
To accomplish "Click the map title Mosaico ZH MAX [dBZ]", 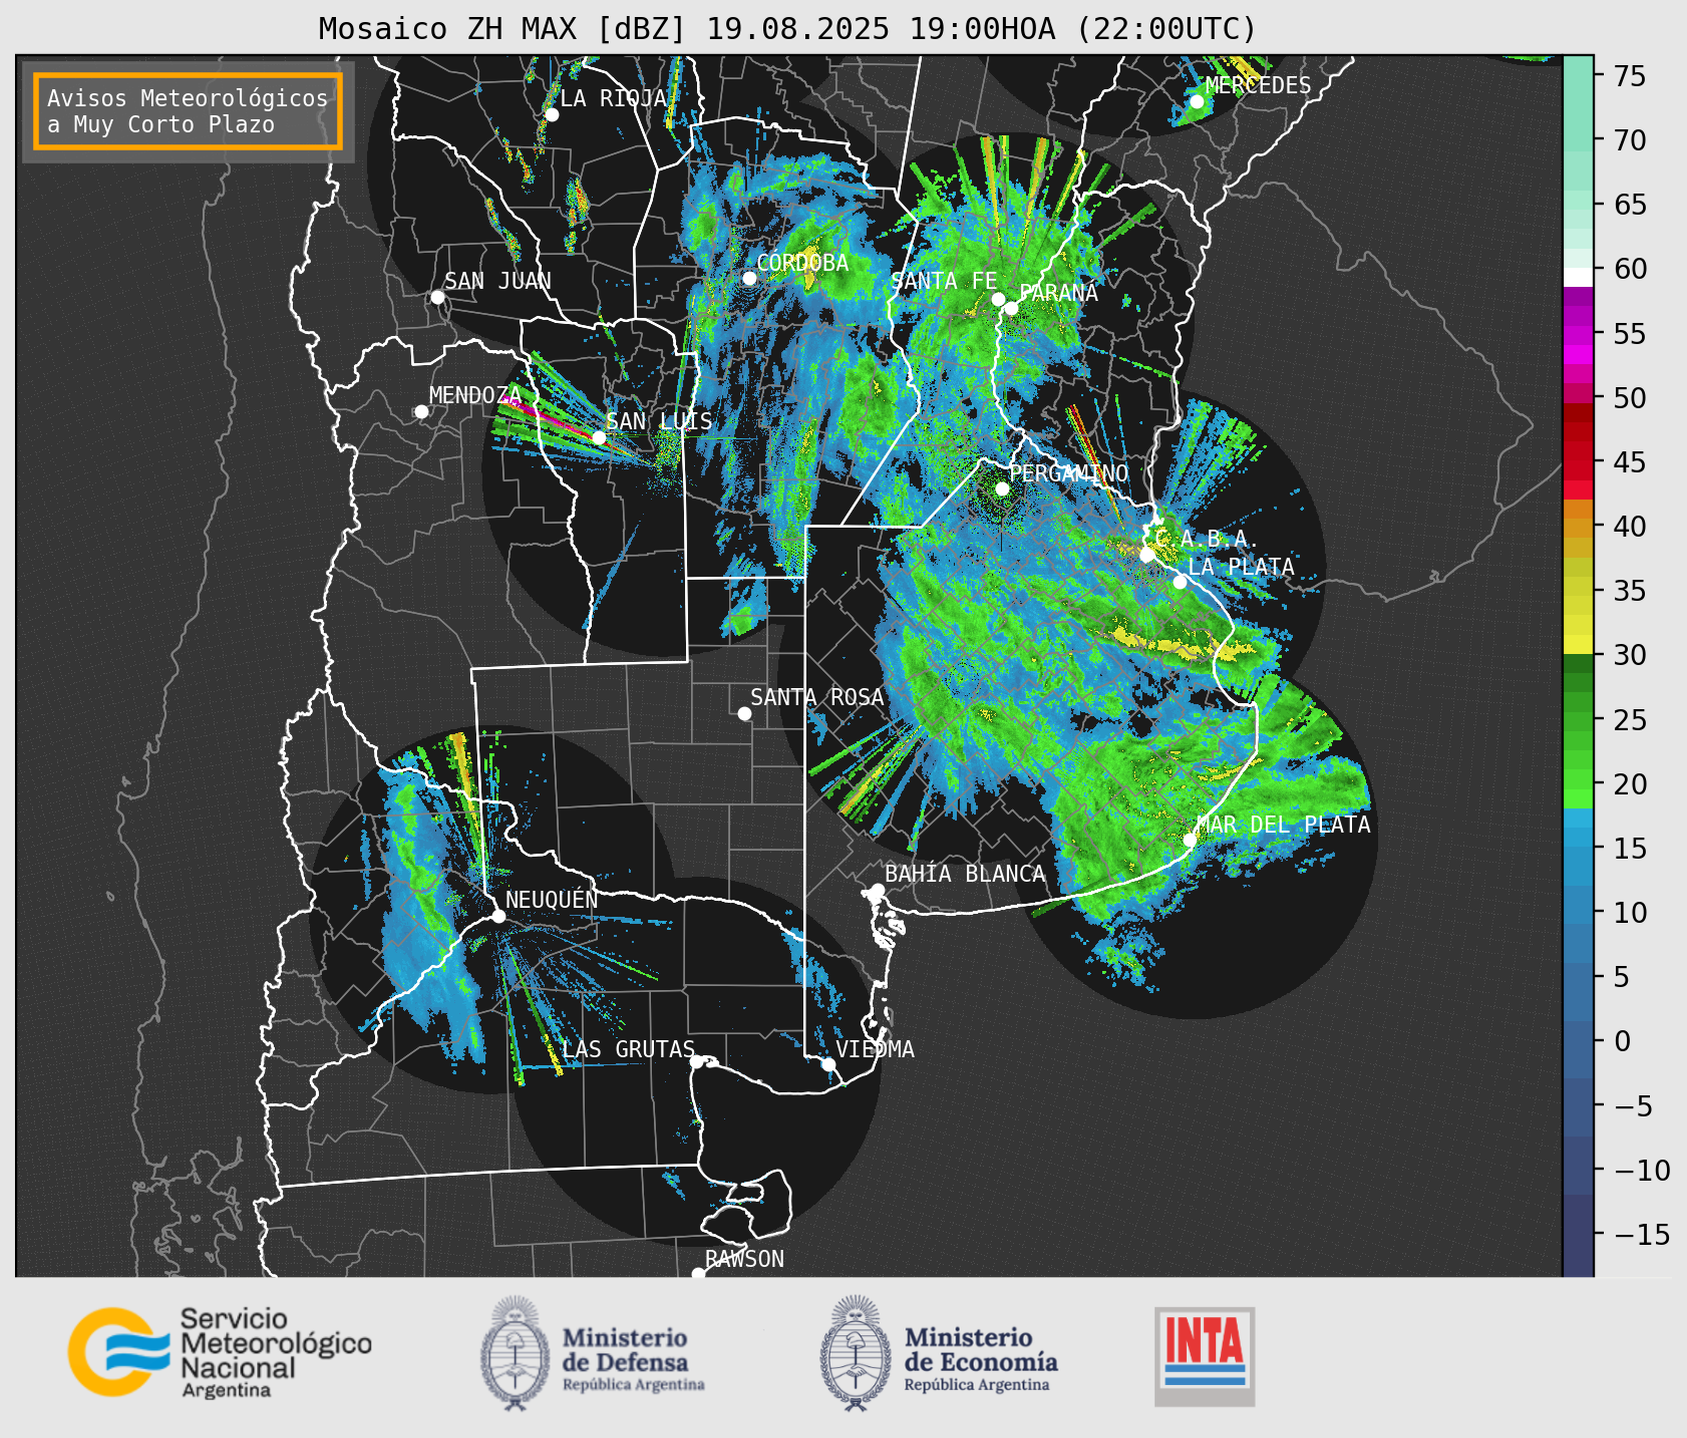I will coord(503,28).
